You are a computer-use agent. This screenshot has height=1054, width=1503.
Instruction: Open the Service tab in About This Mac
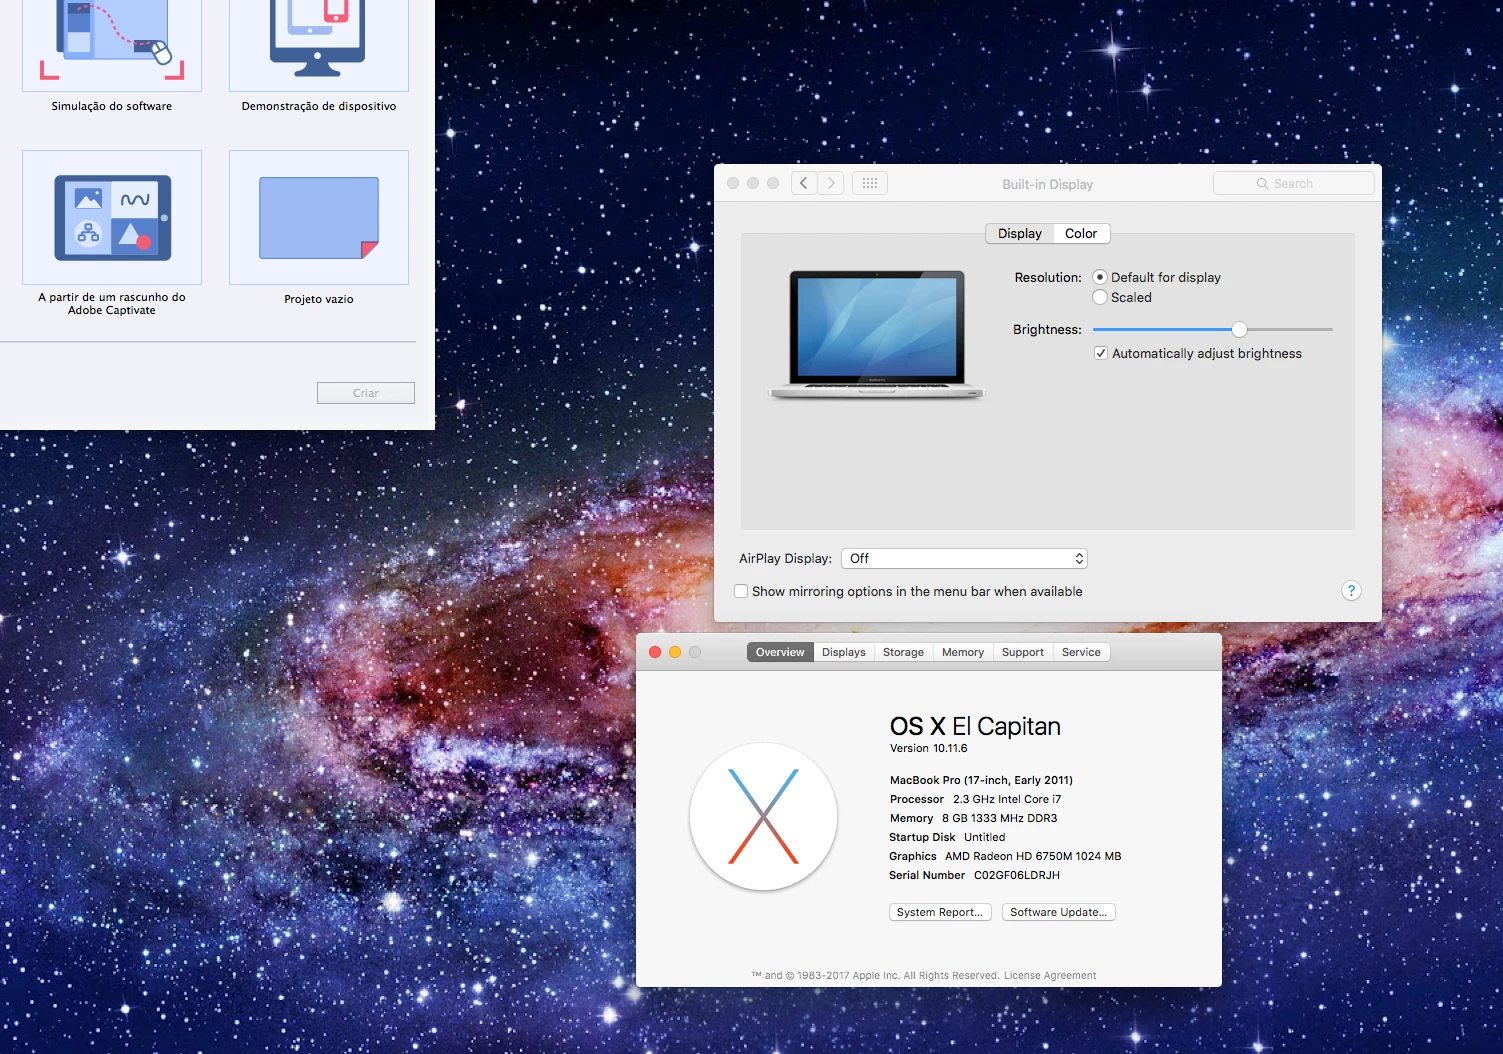(x=1081, y=652)
